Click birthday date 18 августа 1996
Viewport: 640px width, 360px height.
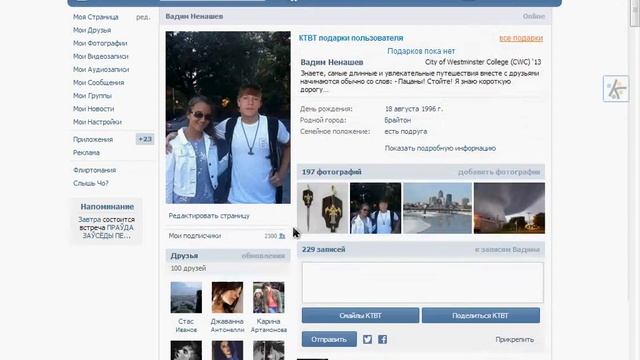coord(413,109)
